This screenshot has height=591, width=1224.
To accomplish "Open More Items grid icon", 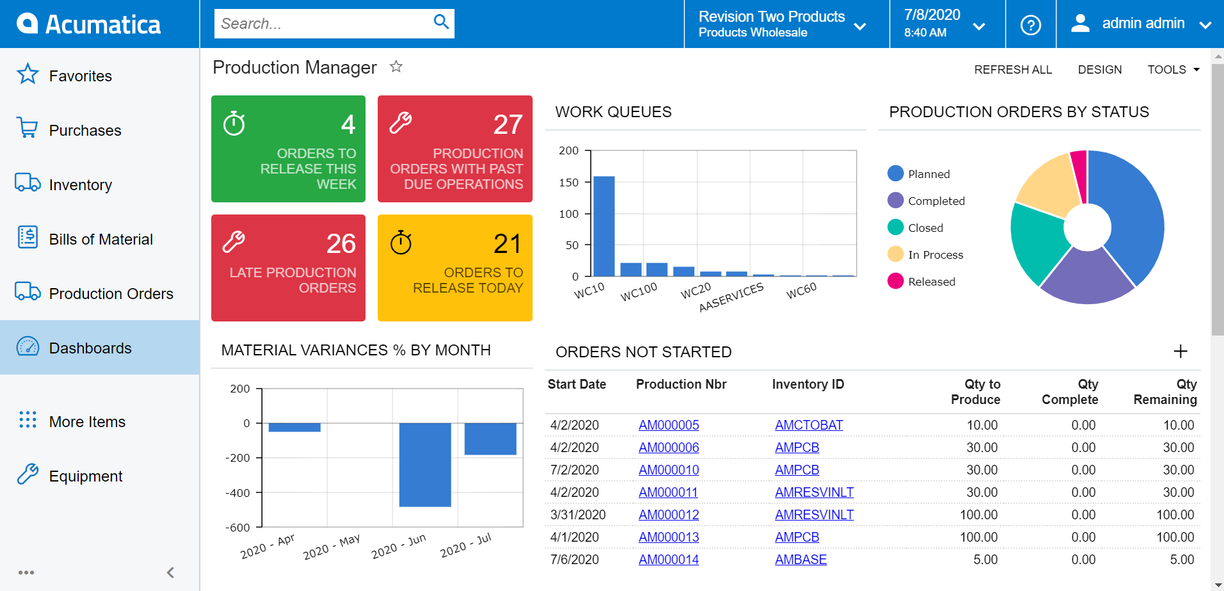I will tap(28, 421).
